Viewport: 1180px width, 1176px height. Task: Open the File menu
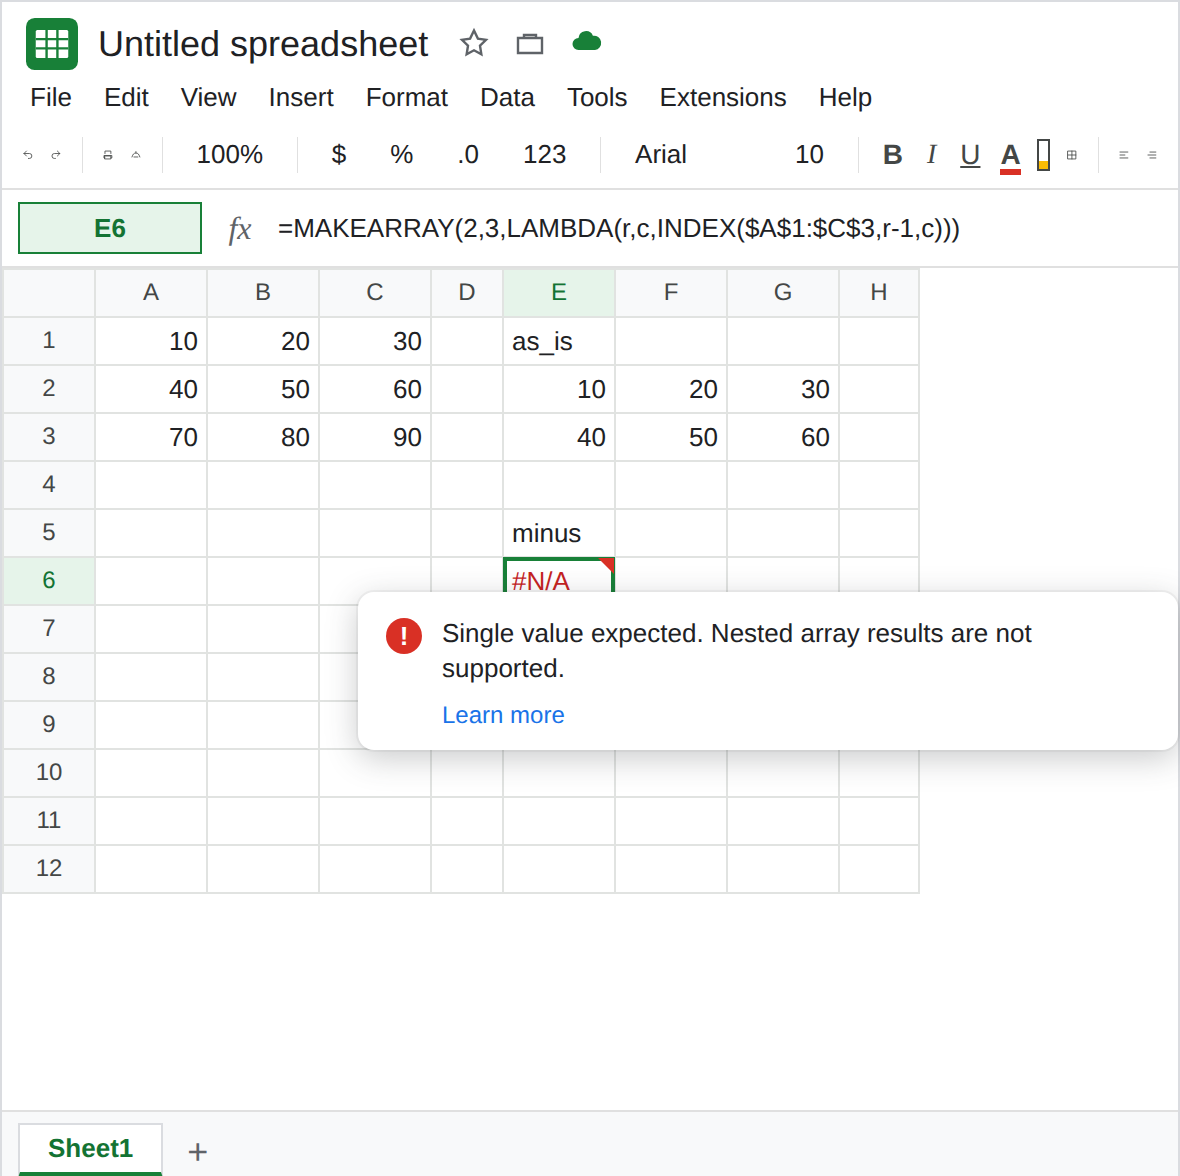tap(51, 97)
